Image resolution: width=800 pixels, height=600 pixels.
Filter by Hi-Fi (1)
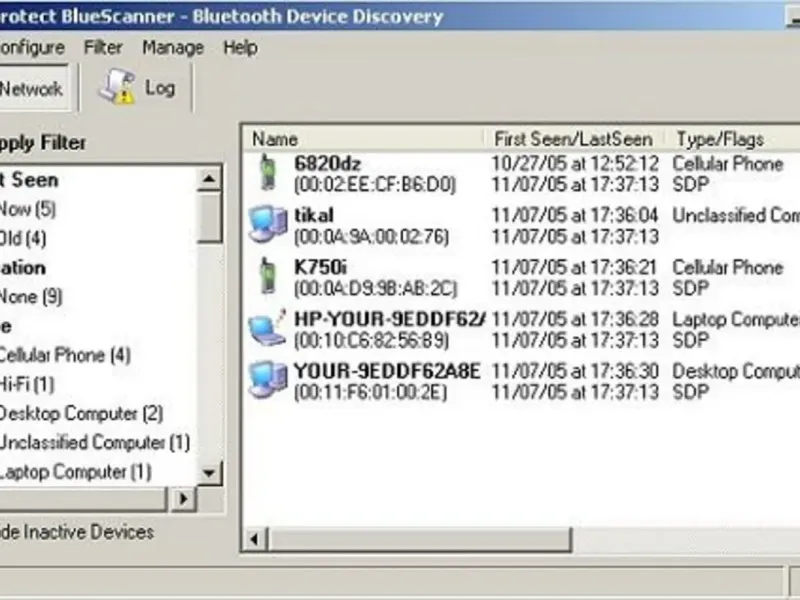pos(27,384)
